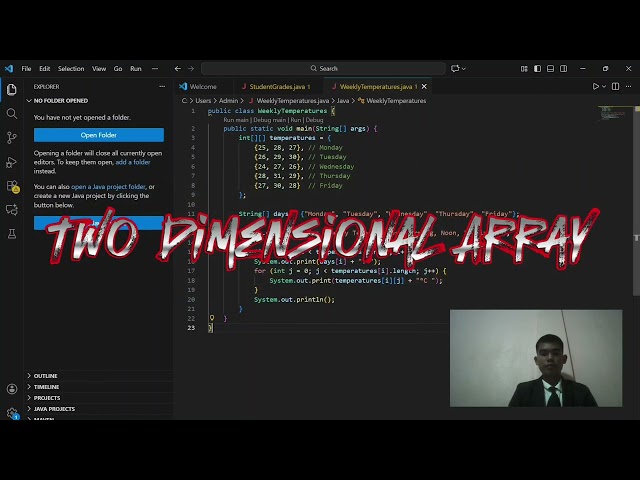Toggle the bottom panel

pyautogui.click(x=551, y=69)
